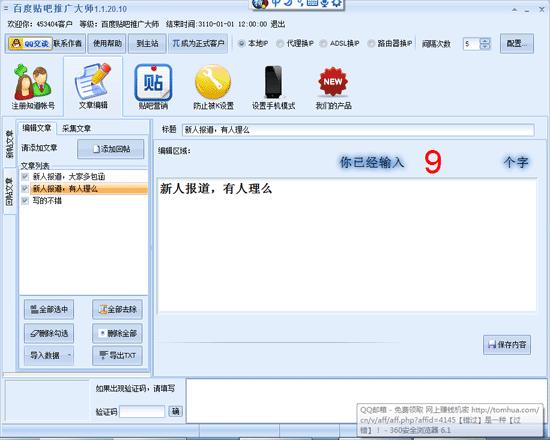Click the 联系作者 label button
The height and width of the screenshot is (440, 550).
68,44
